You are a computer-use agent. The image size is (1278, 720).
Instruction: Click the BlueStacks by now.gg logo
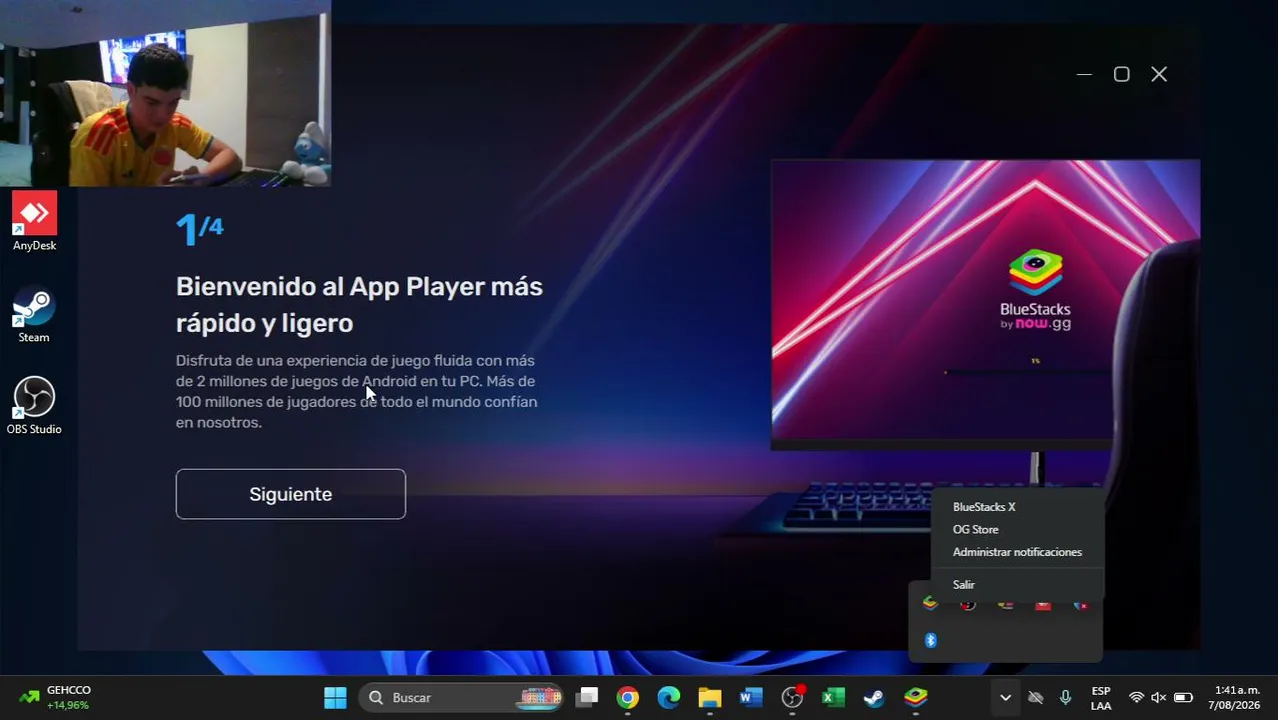(1035, 290)
